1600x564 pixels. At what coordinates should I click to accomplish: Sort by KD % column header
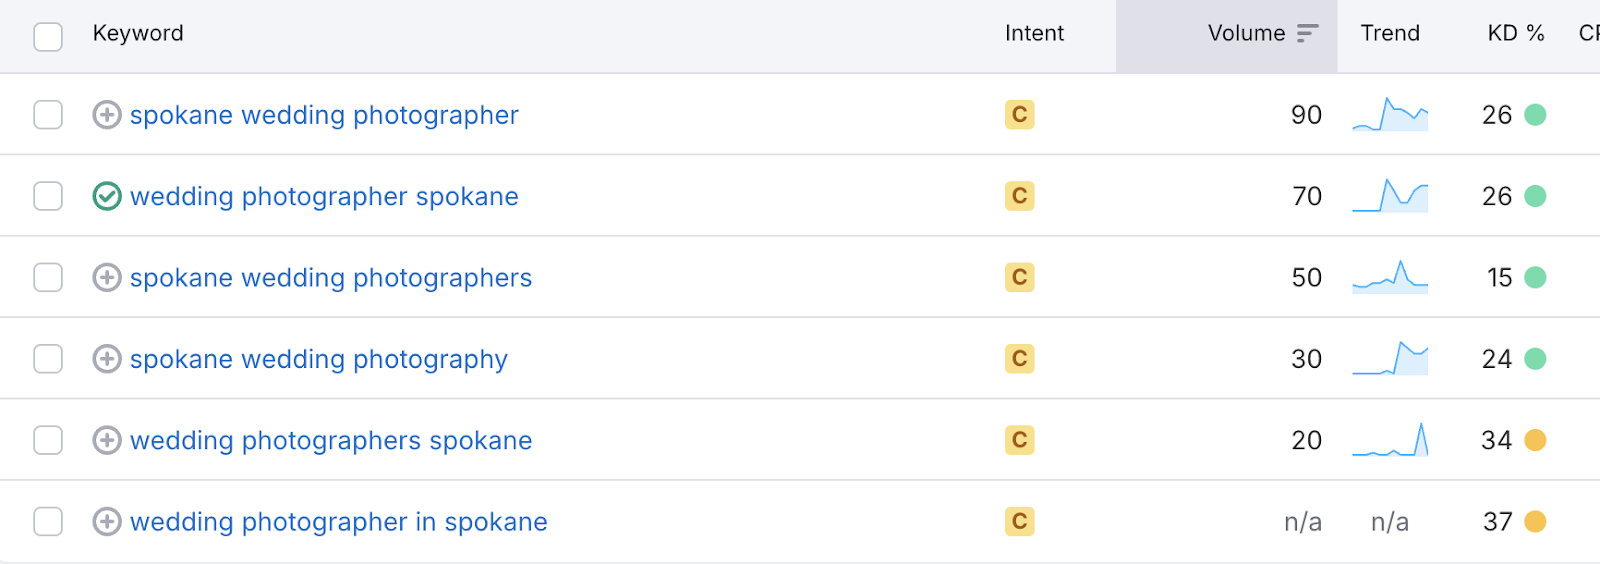tap(1515, 34)
